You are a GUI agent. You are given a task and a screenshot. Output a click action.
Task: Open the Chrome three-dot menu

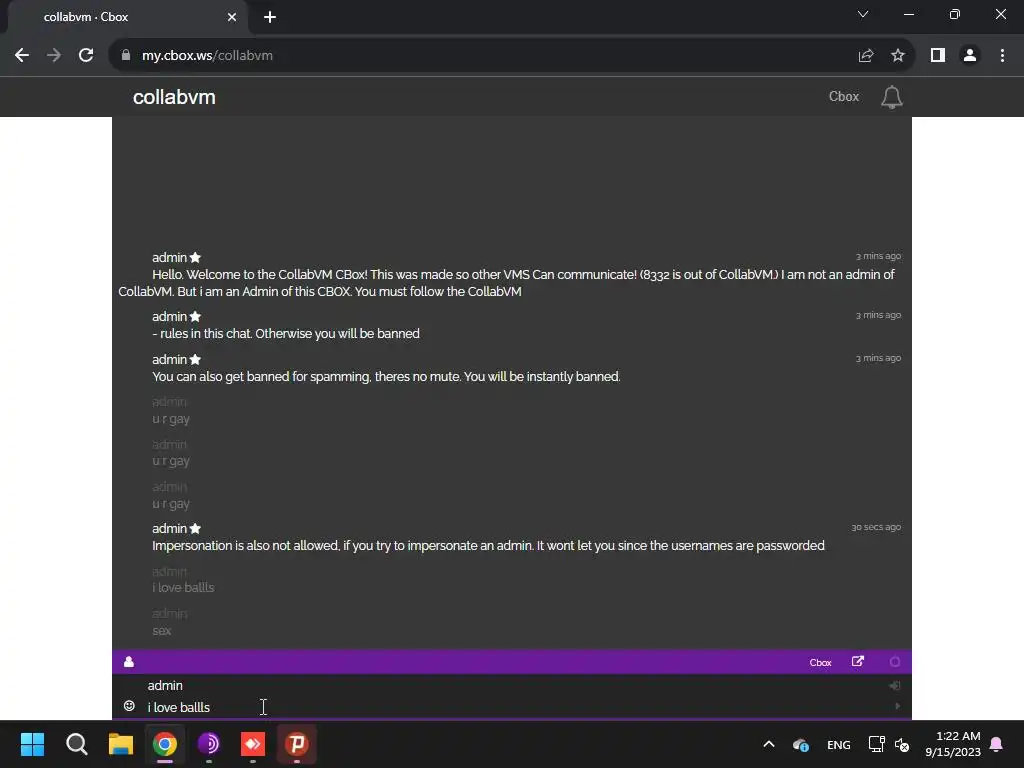[1002, 56]
